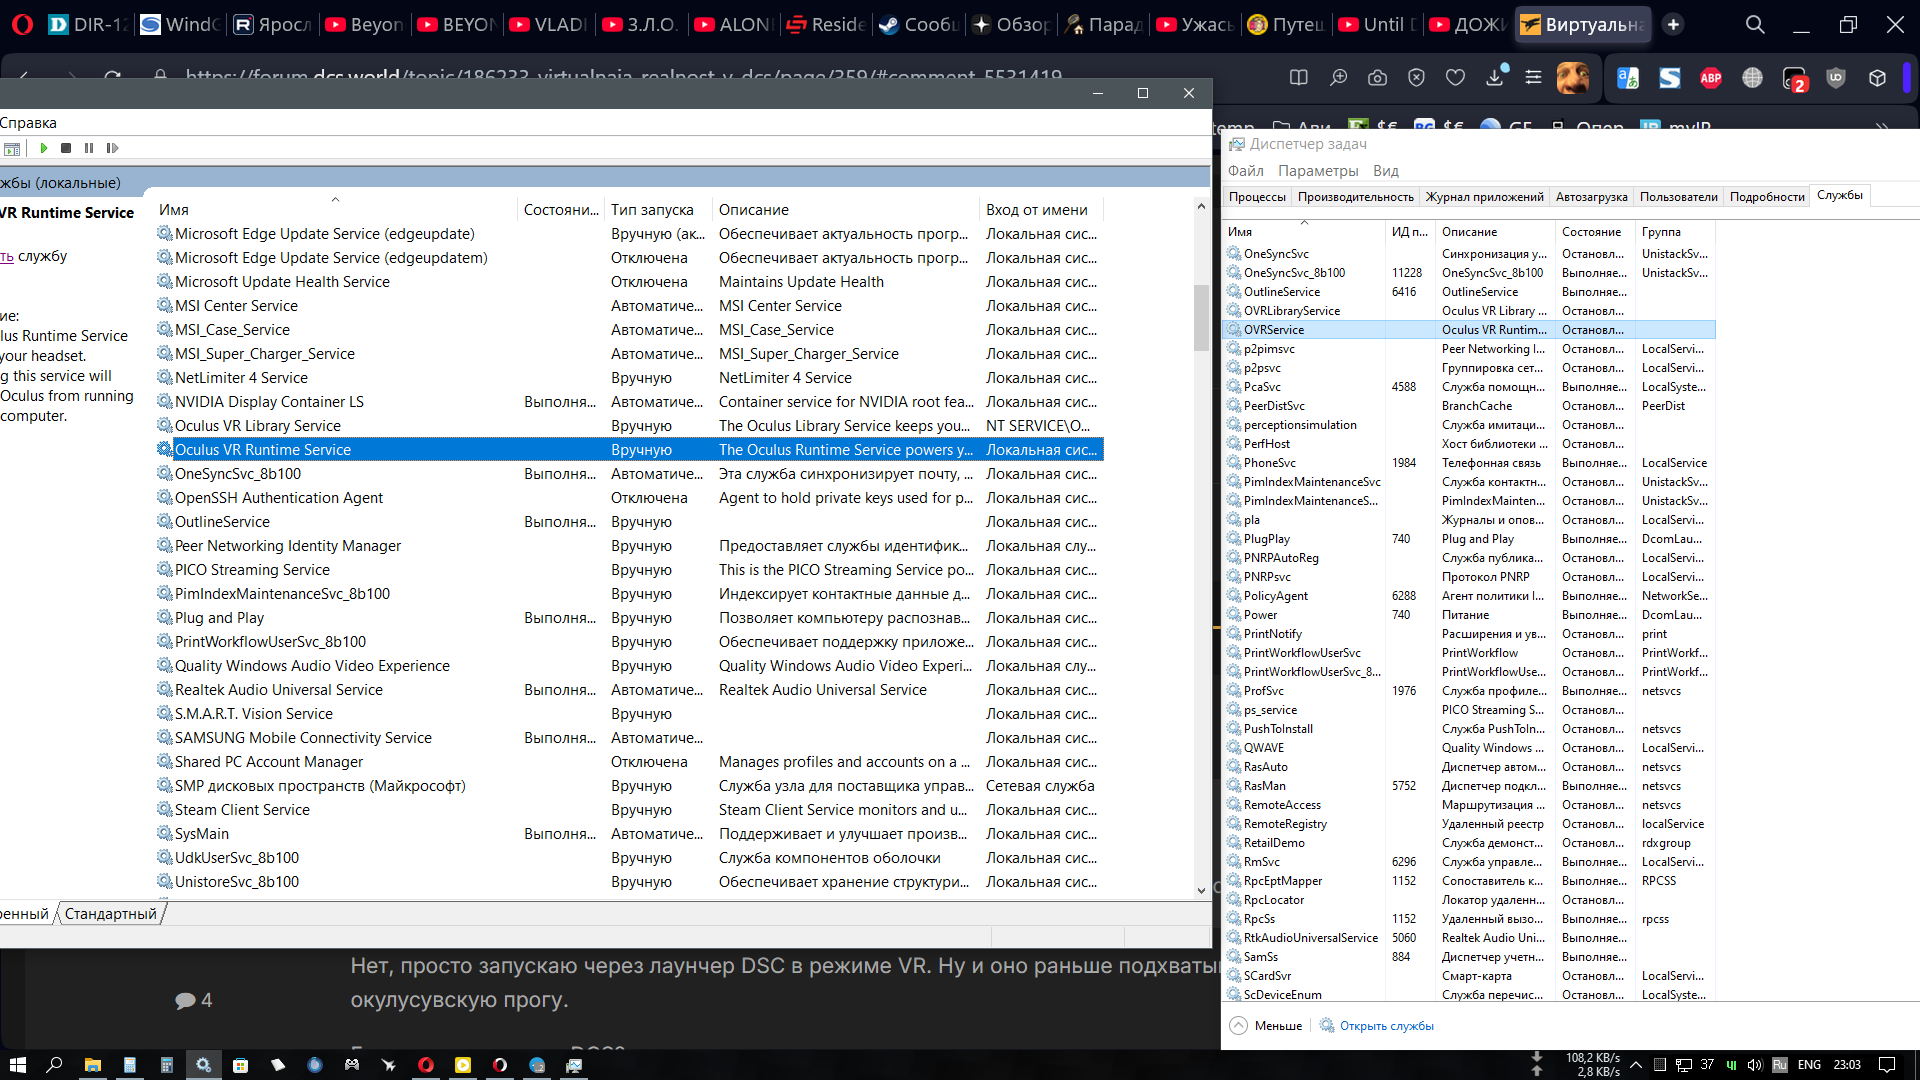This screenshot has width=1920, height=1080.
Task: Switch to the DIR- router browser tab
Action: (88, 24)
